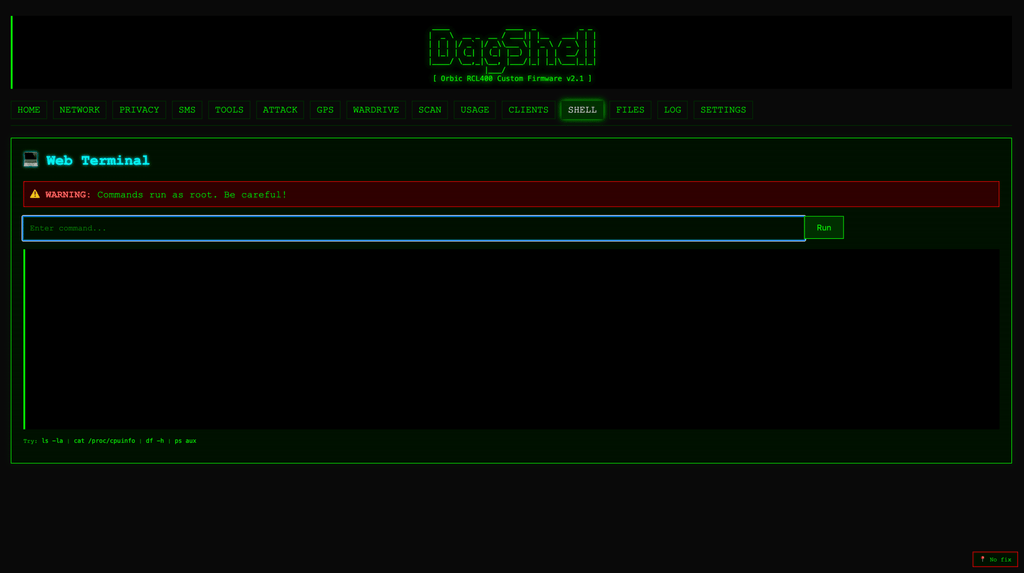The height and width of the screenshot is (573, 1024).
Task: Click the yellow warning triangle icon
Action: coord(35,194)
